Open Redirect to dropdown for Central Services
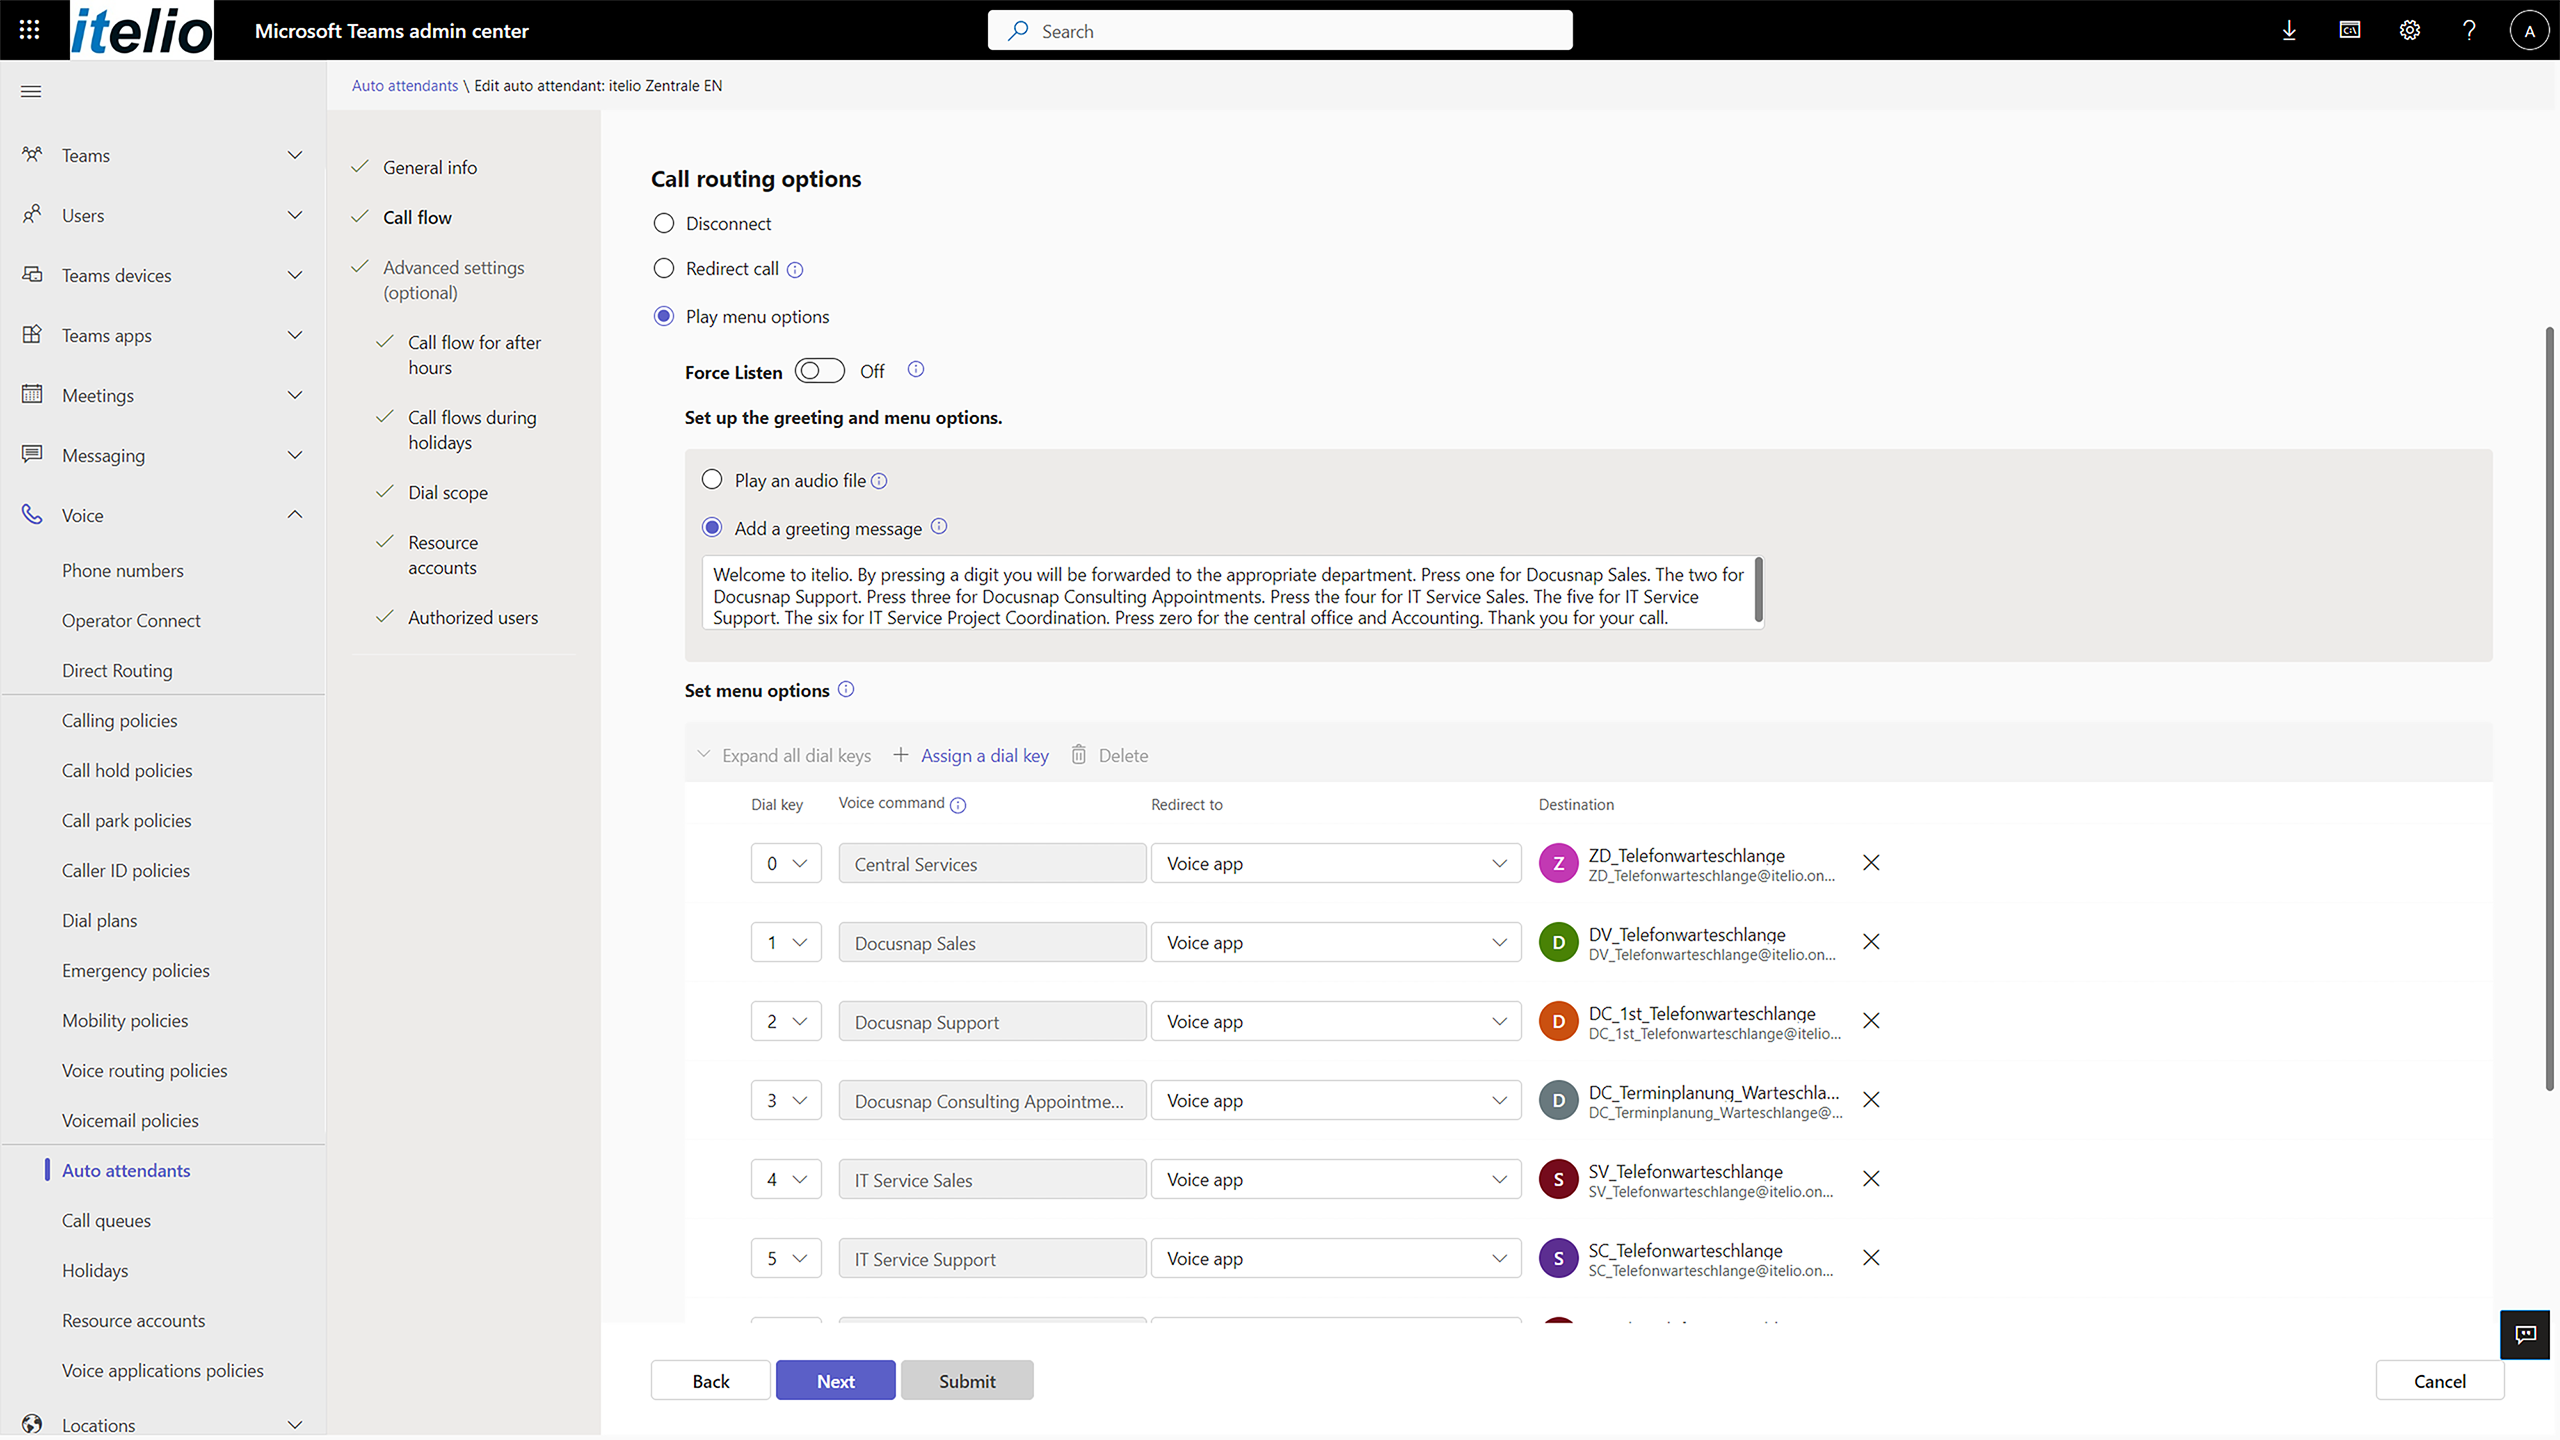2560x1440 pixels. click(x=1336, y=863)
